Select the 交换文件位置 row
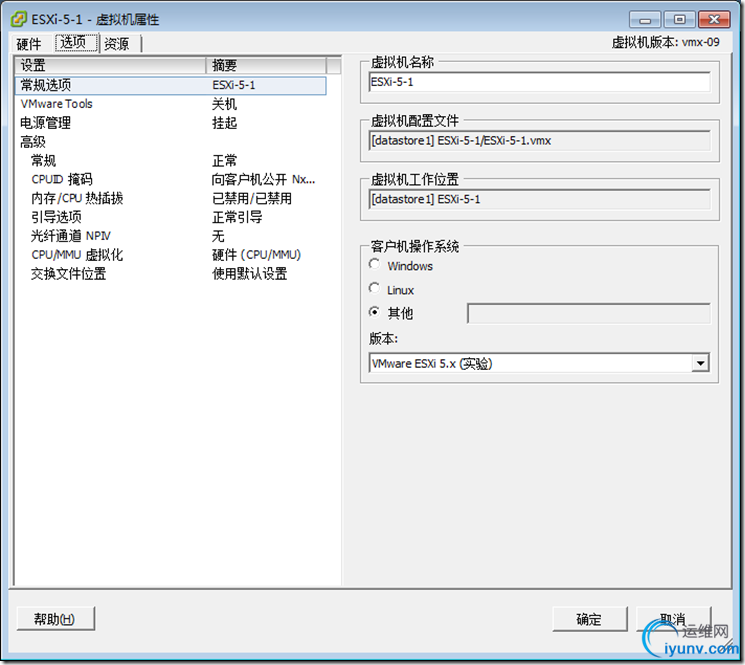 coord(171,274)
